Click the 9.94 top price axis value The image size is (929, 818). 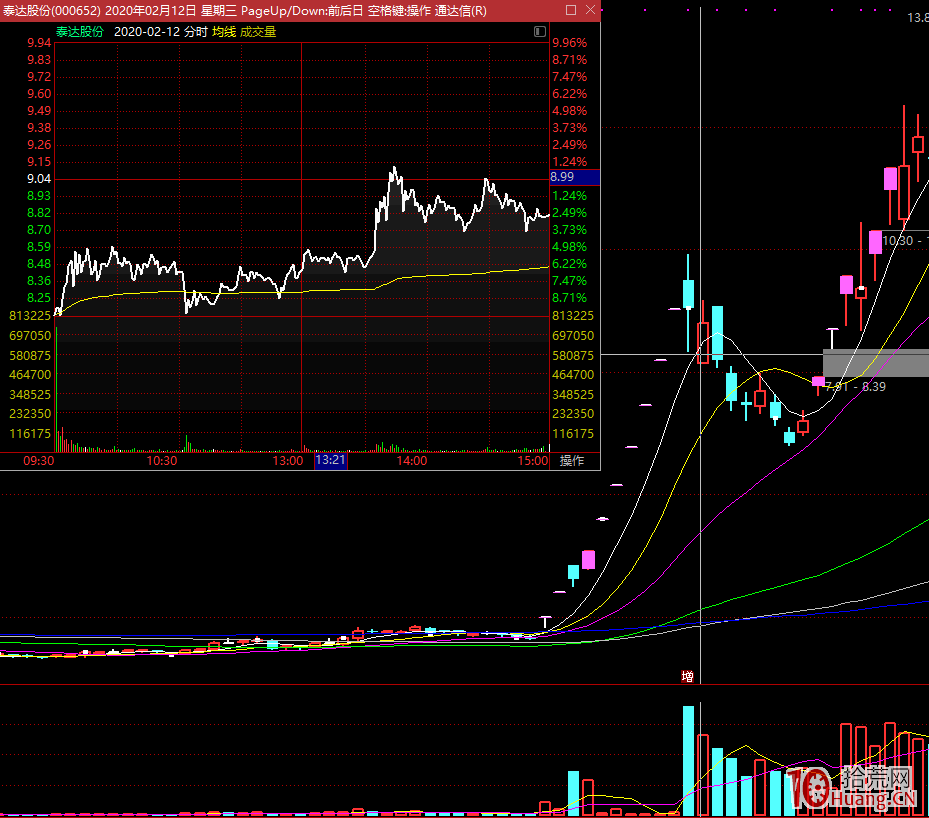[39, 43]
